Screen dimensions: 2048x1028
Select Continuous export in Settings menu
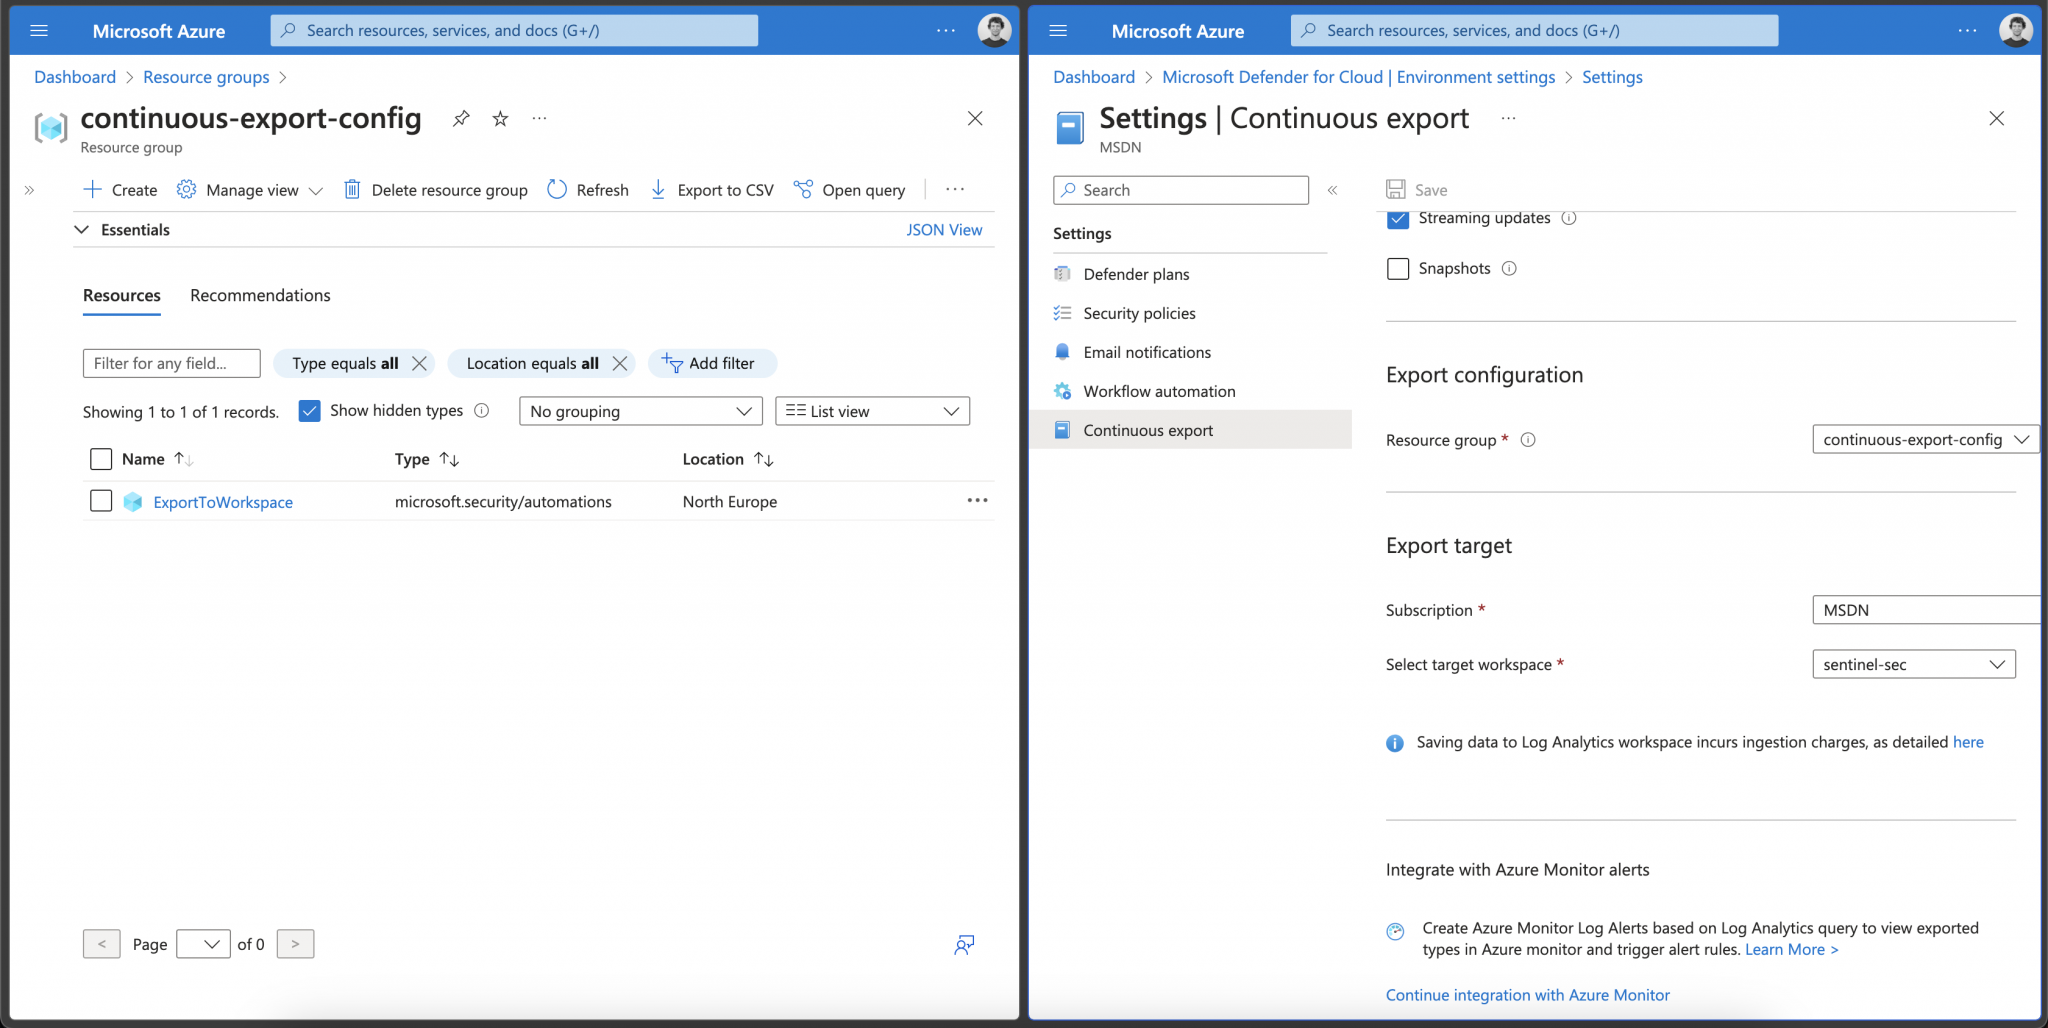coord(1148,429)
